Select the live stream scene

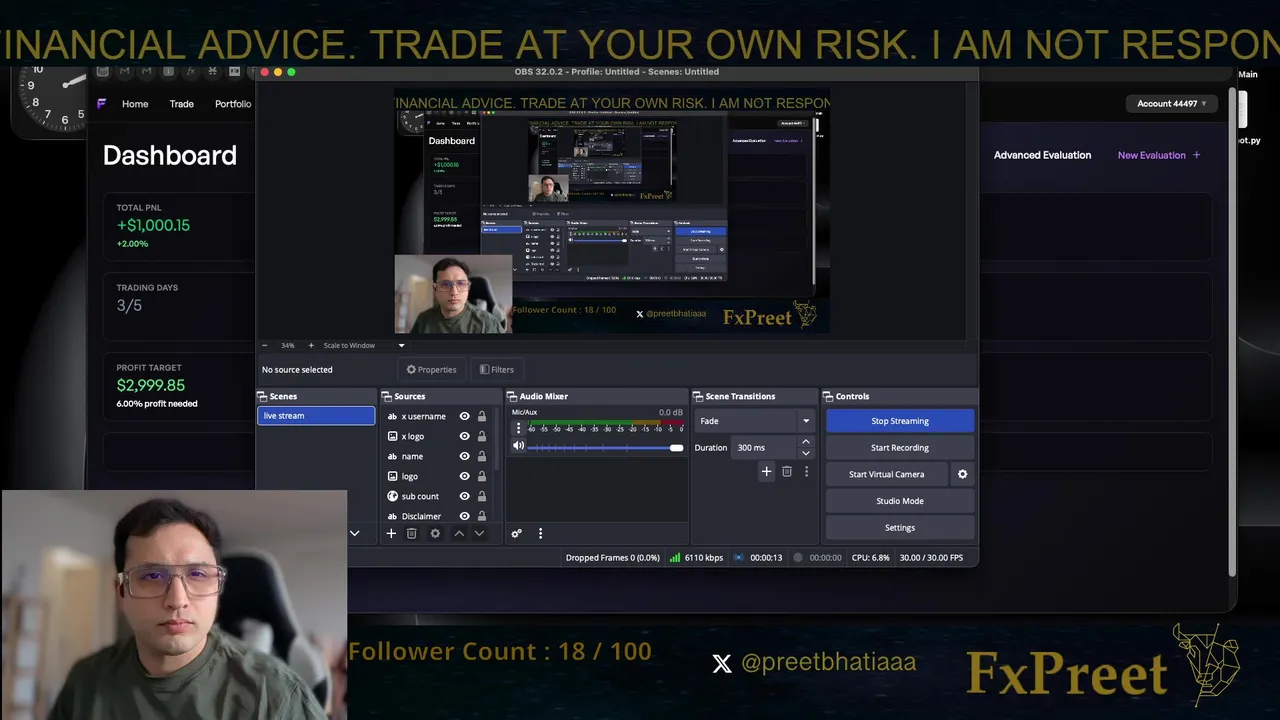pyautogui.click(x=316, y=416)
